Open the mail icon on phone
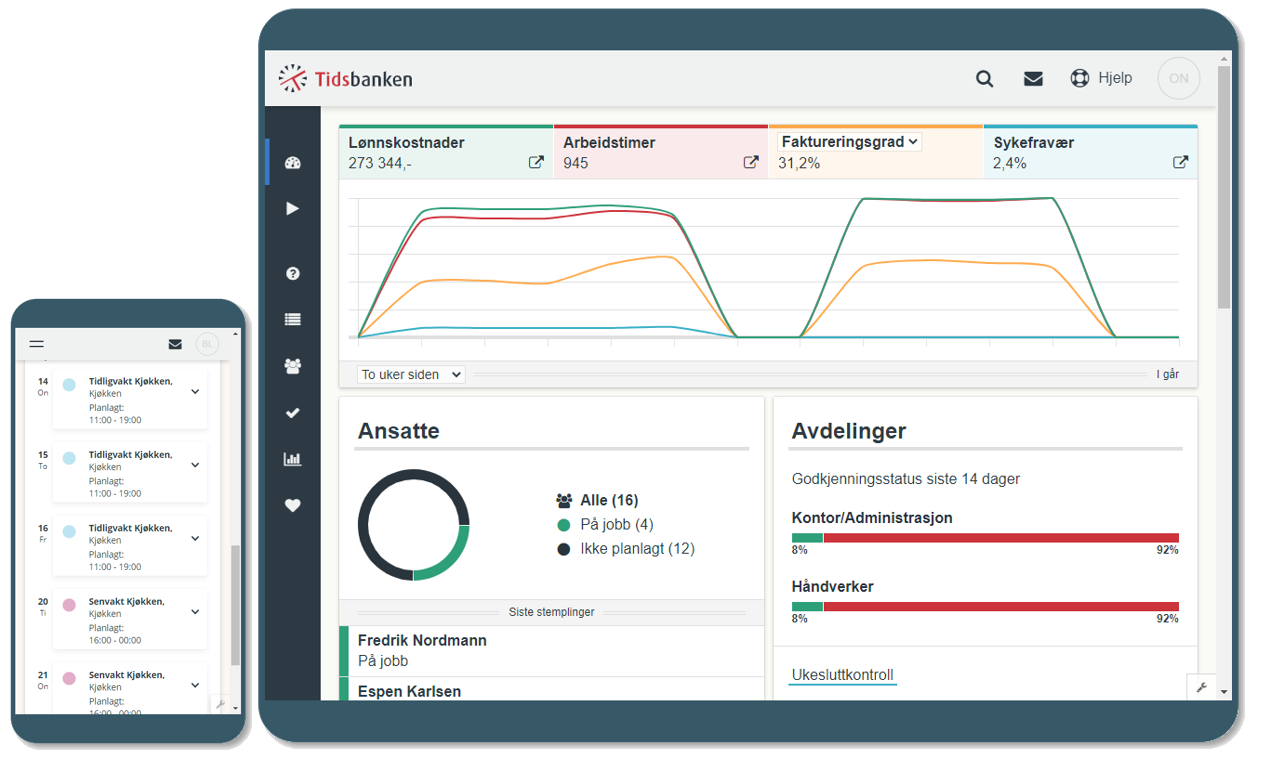Screen dimensions: 1267x776 click(x=175, y=344)
